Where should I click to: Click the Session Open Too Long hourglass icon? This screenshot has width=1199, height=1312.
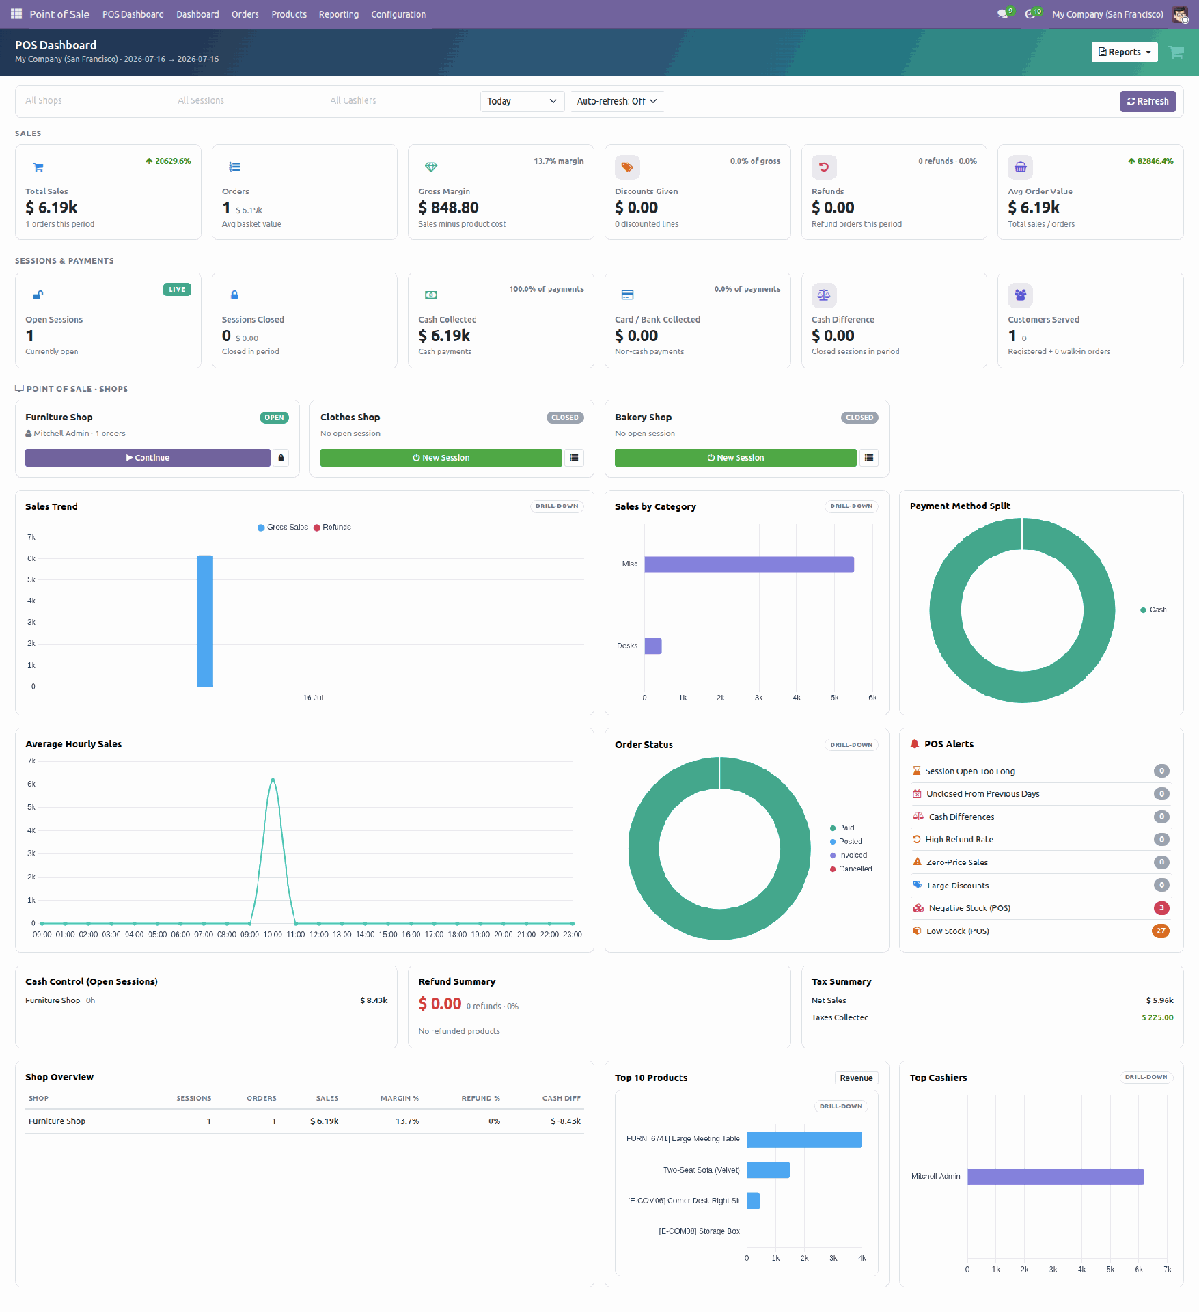coord(917,771)
